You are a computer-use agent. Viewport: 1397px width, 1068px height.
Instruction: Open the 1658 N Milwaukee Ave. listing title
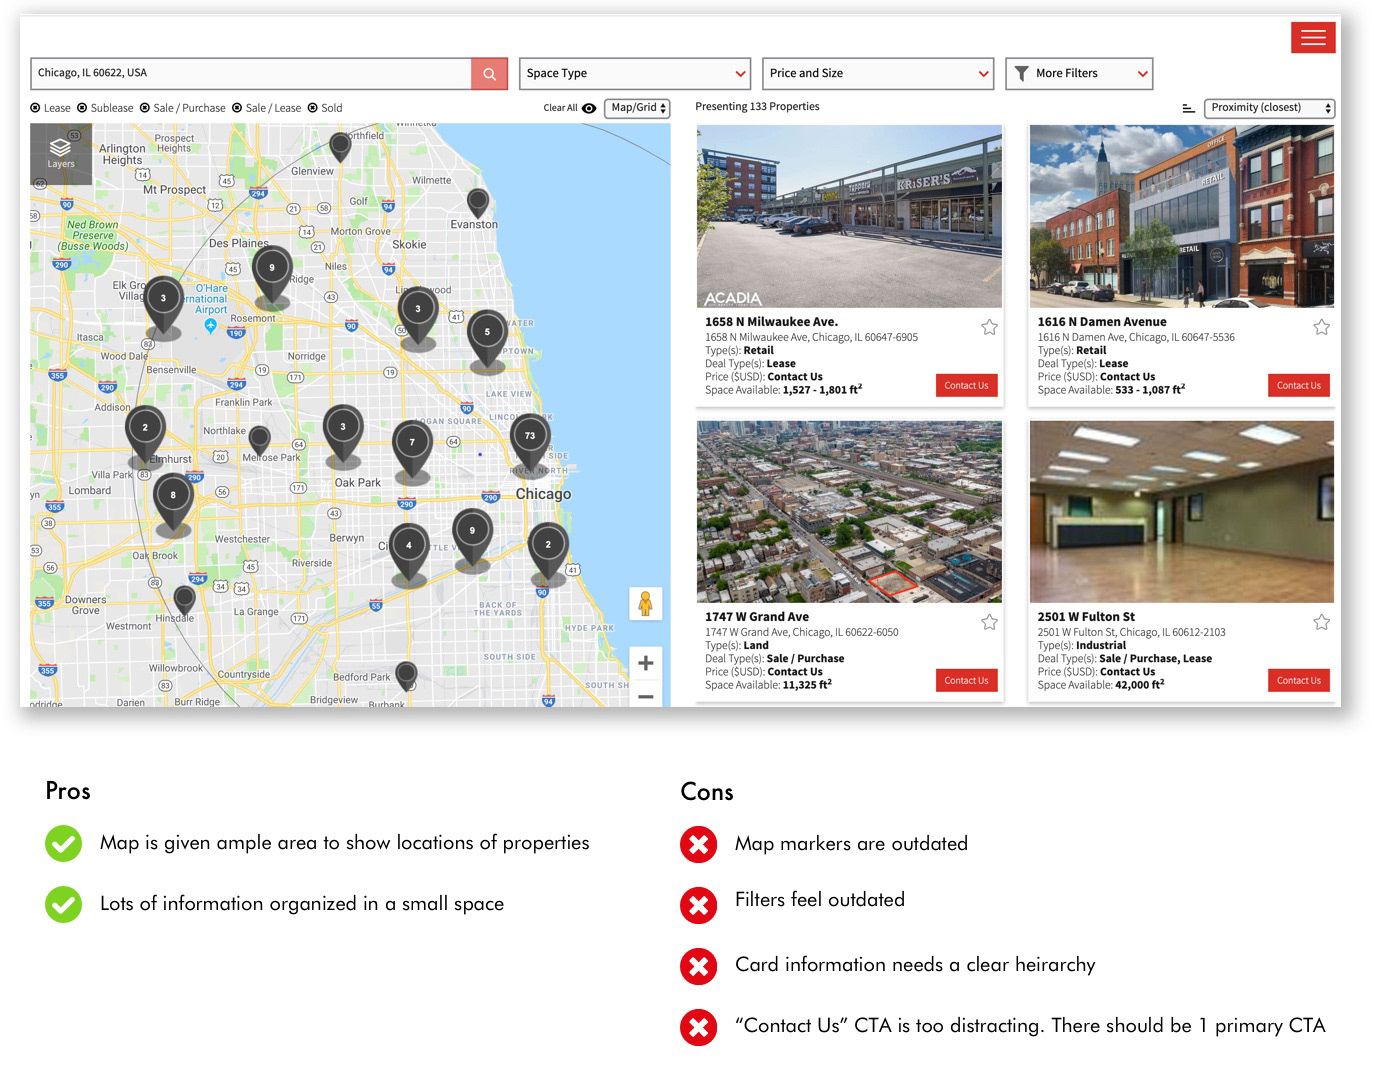(x=771, y=322)
